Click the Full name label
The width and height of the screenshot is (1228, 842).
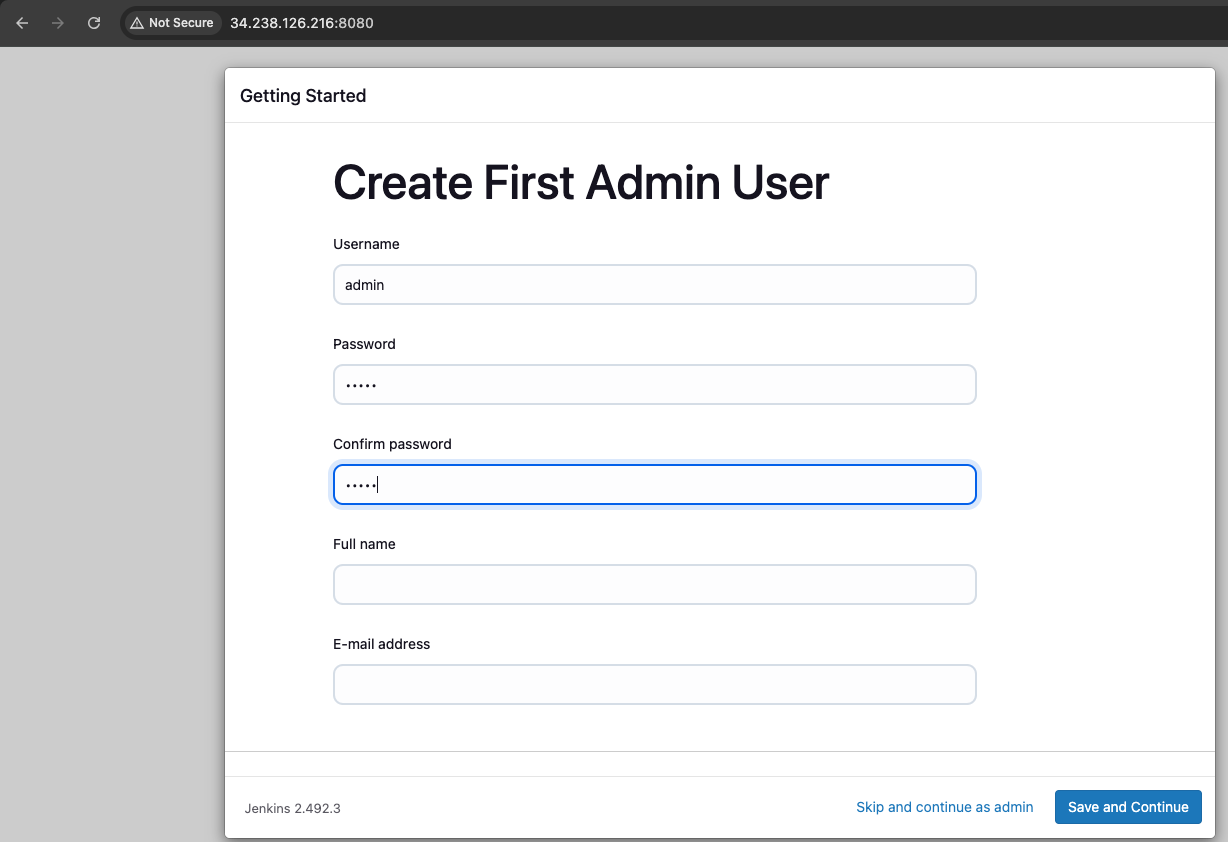(364, 544)
